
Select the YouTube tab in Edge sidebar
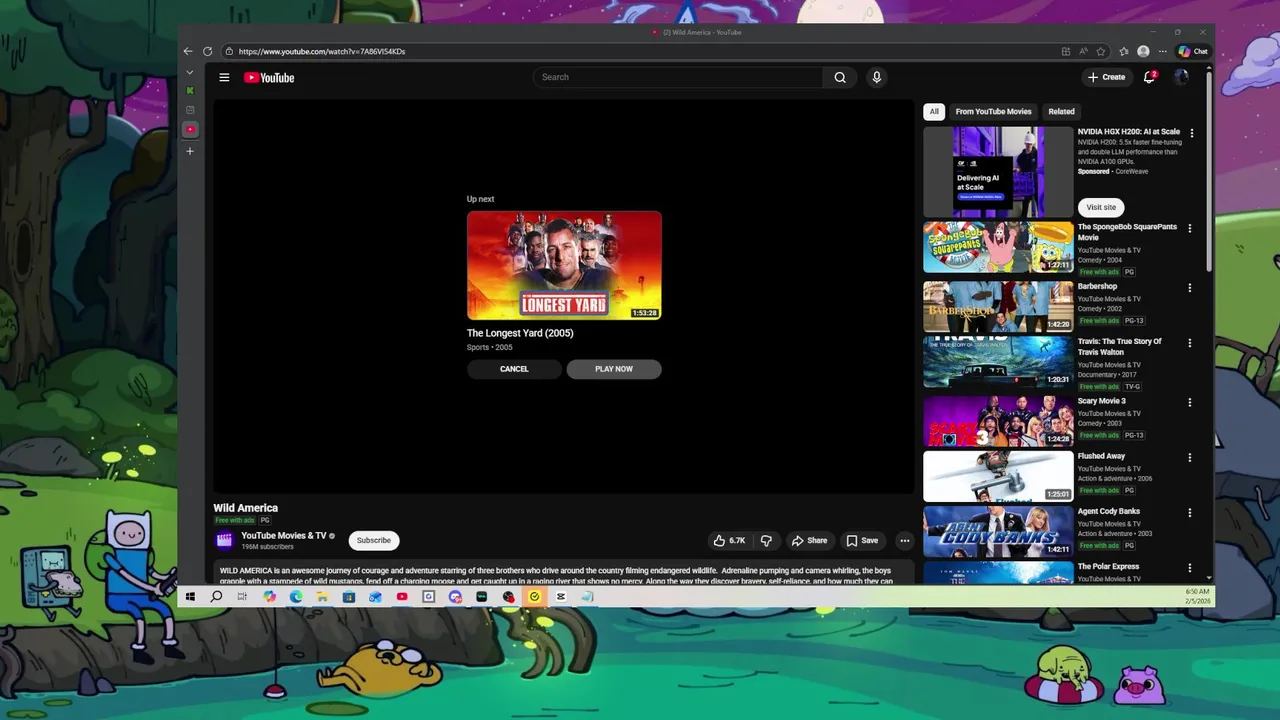click(x=190, y=129)
